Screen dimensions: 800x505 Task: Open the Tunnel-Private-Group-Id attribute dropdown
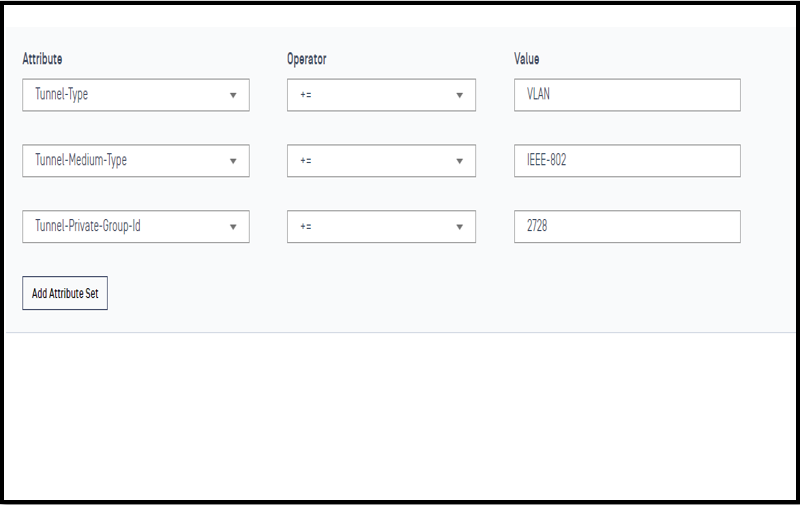pos(136,226)
